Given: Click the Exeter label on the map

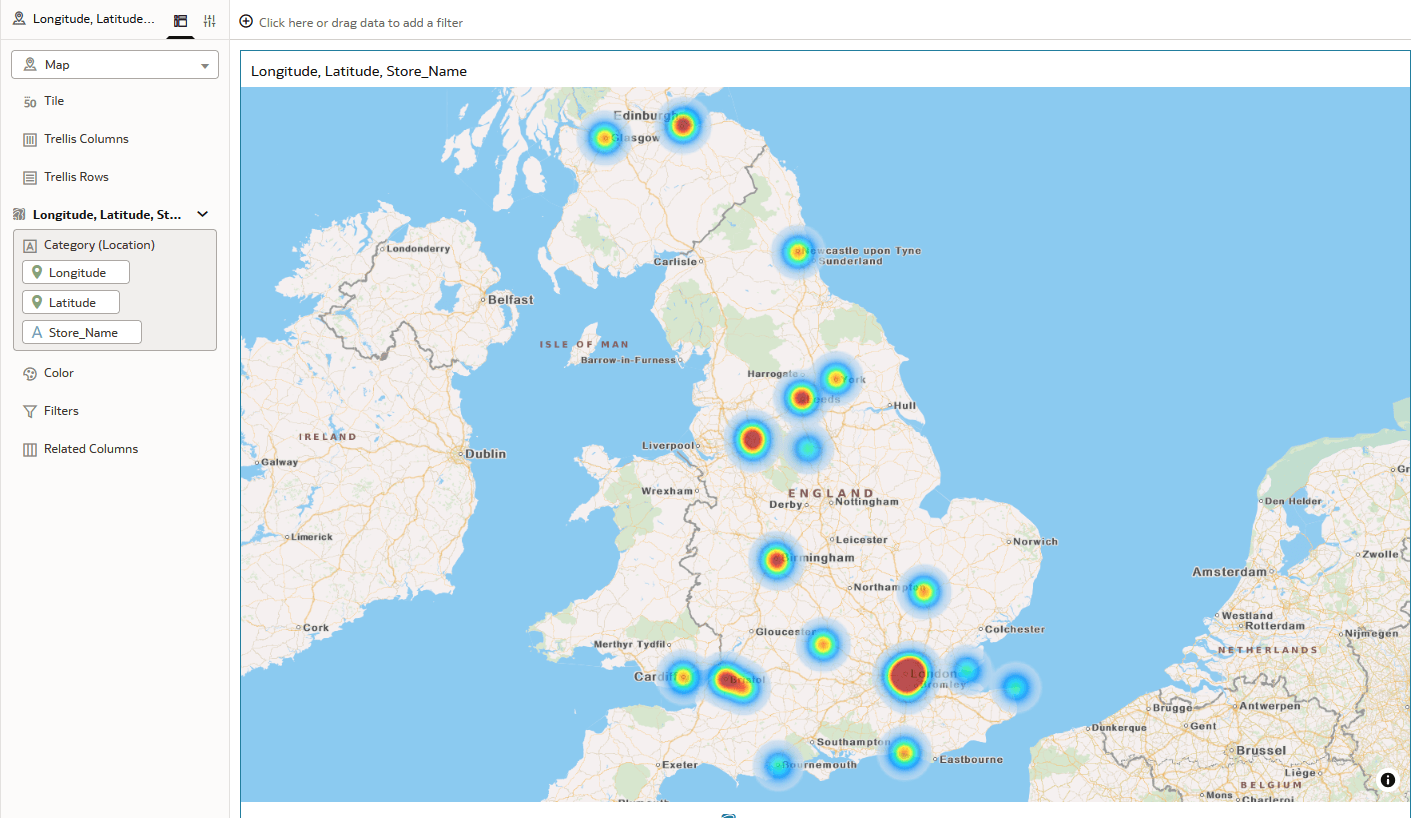Looking at the screenshot, I should coord(680,765).
